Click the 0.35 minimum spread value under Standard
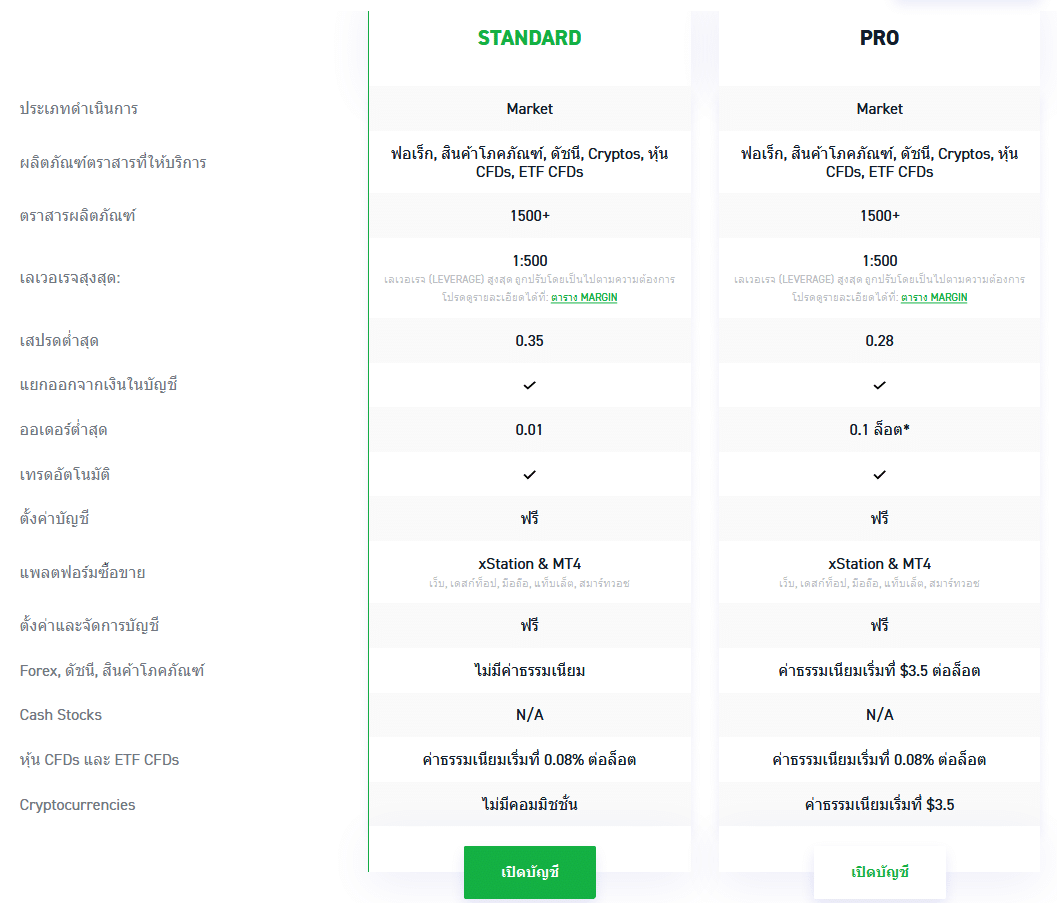The height and width of the screenshot is (903, 1057). click(x=529, y=341)
